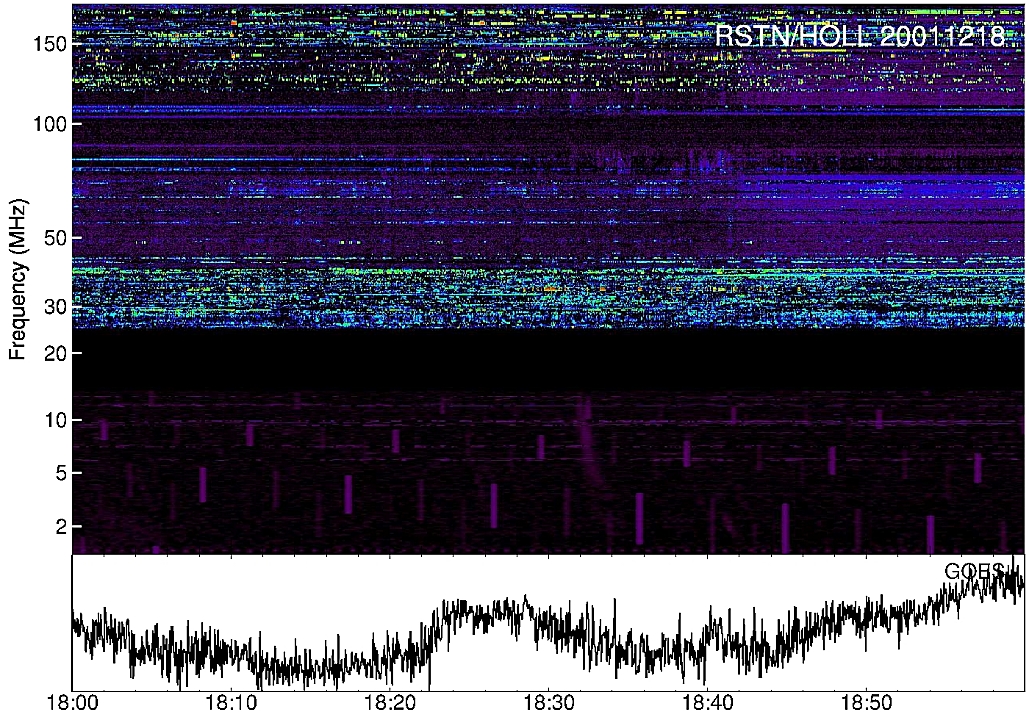1029x720 pixels.
Task: Click the 5 frequency tick label
Action: coord(61,473)
